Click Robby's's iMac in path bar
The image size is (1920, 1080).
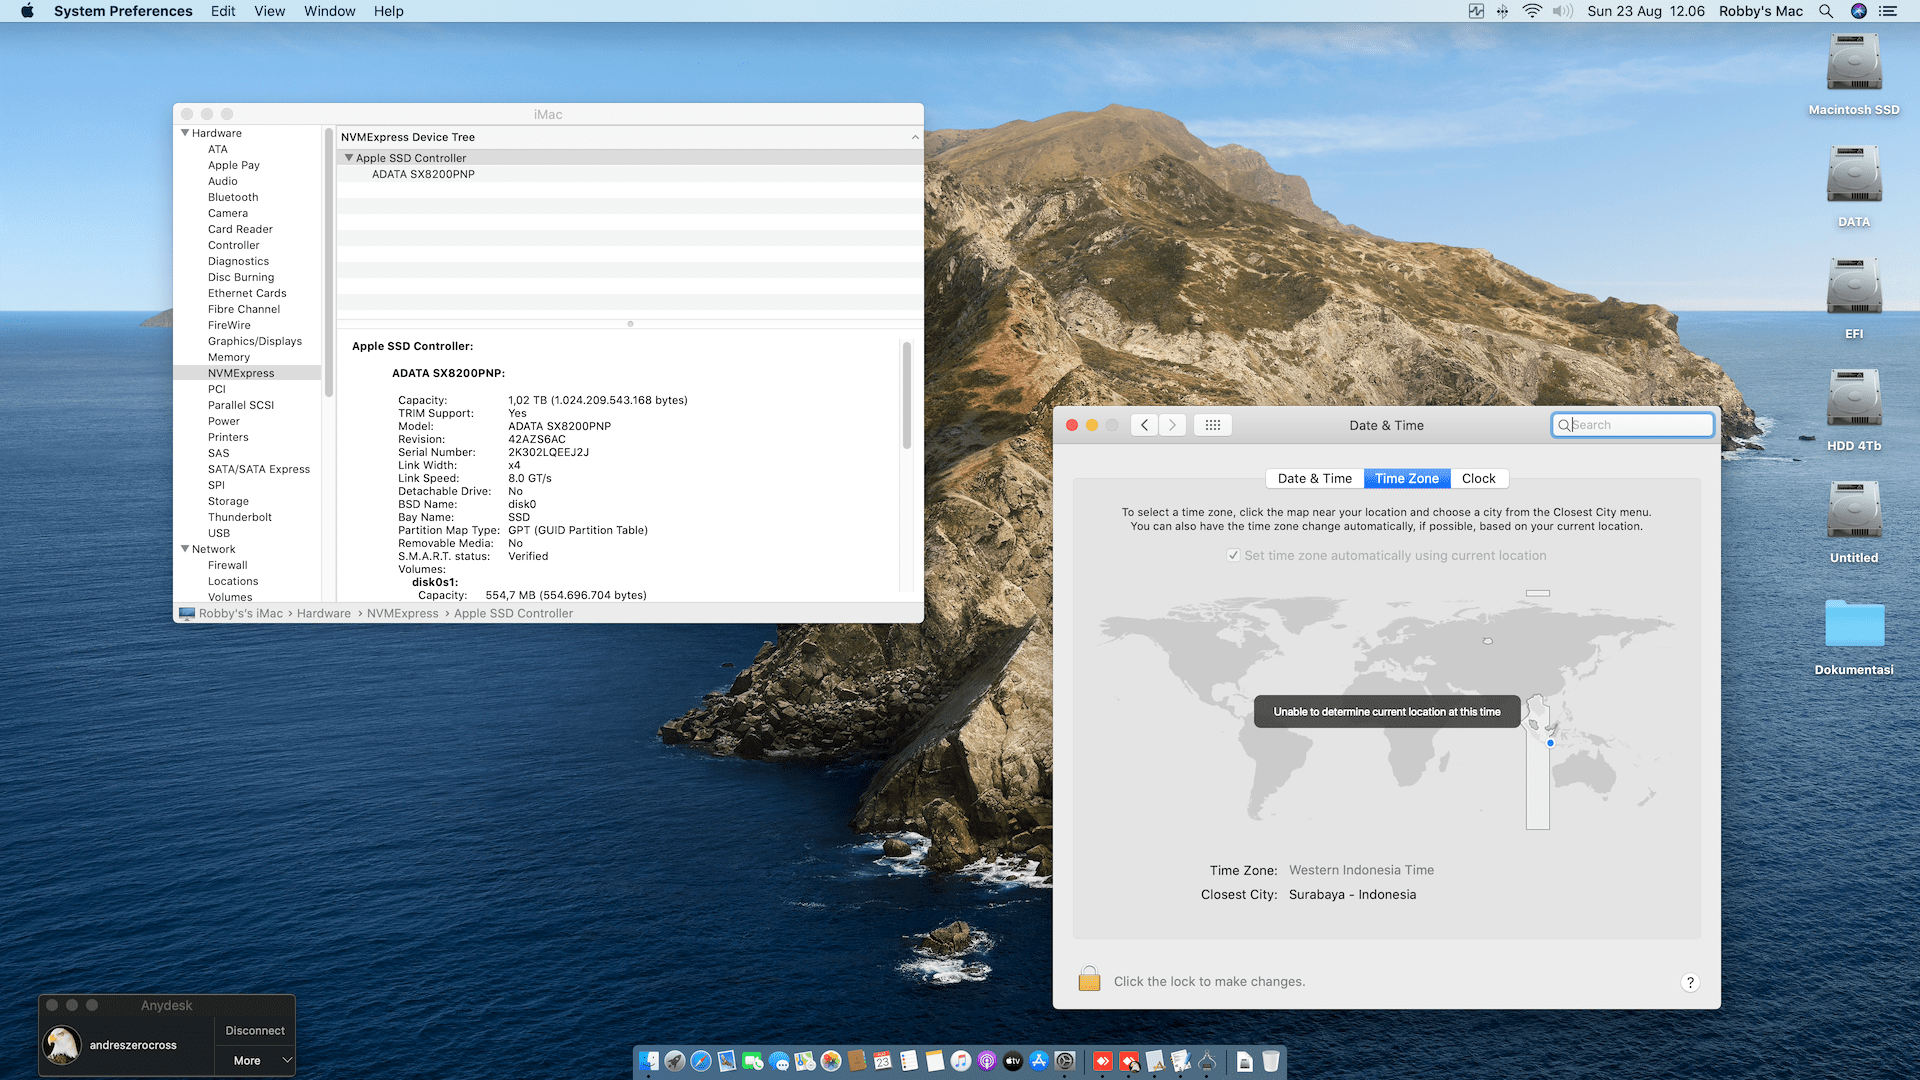(x=231, y=613)
